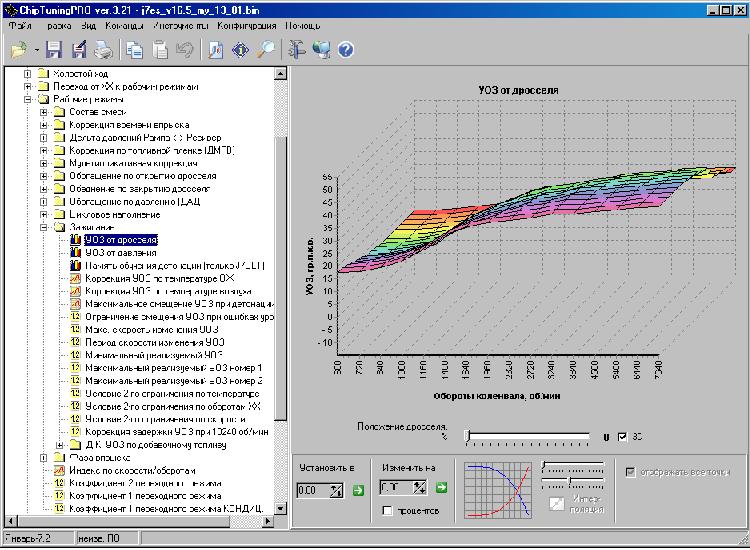Click the Save floppy disk icon
This screenshot has height=550, width=750.
54,49
